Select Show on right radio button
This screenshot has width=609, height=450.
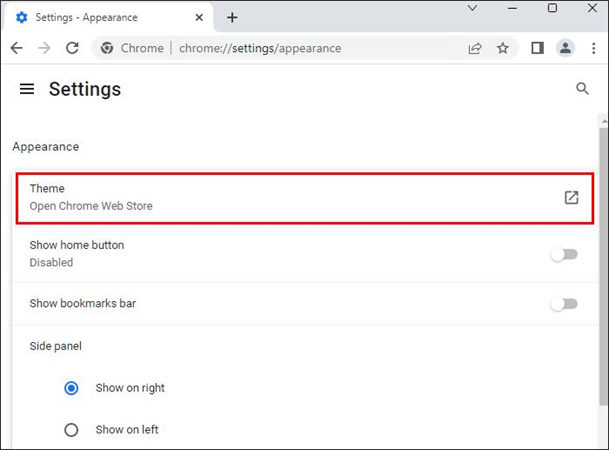(x=71, y=388)
